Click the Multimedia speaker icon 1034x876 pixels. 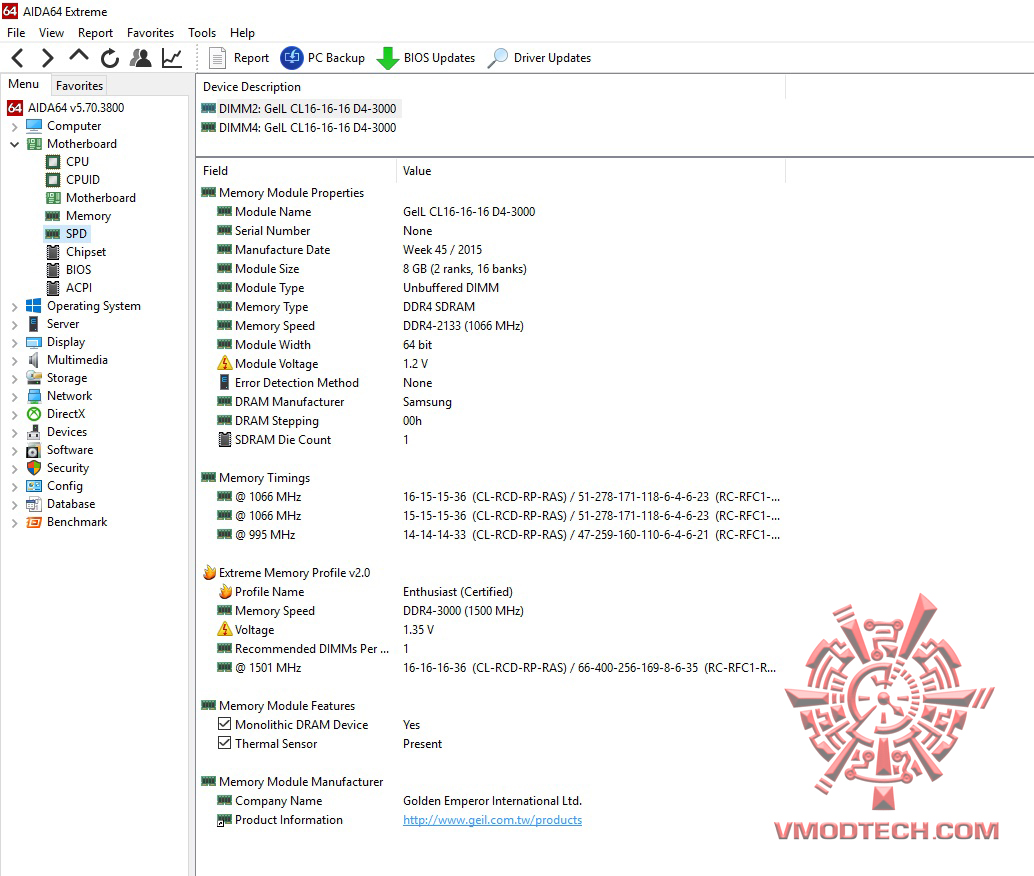click(34, 360)
